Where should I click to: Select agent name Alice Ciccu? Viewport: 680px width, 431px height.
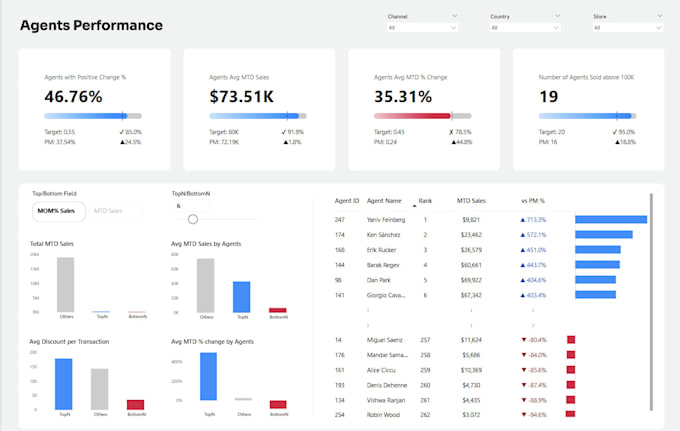tap(381, 370)
